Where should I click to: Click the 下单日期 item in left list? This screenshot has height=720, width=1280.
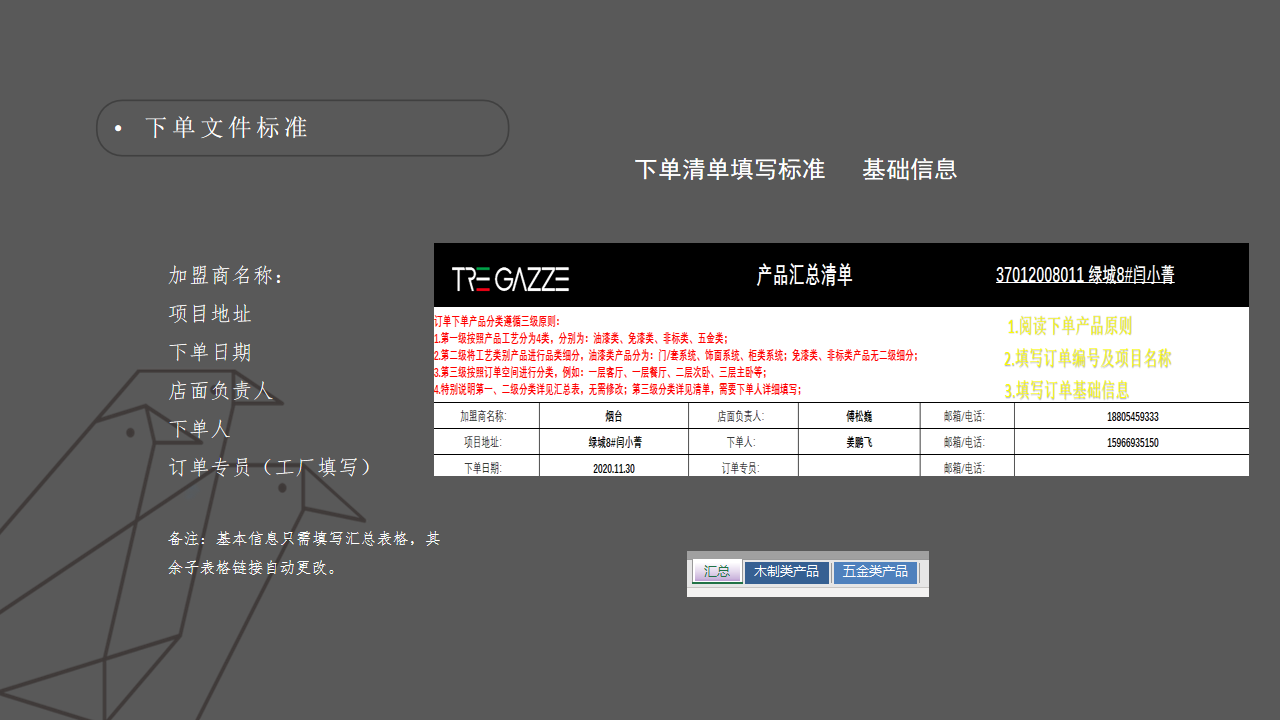[210, 352]
